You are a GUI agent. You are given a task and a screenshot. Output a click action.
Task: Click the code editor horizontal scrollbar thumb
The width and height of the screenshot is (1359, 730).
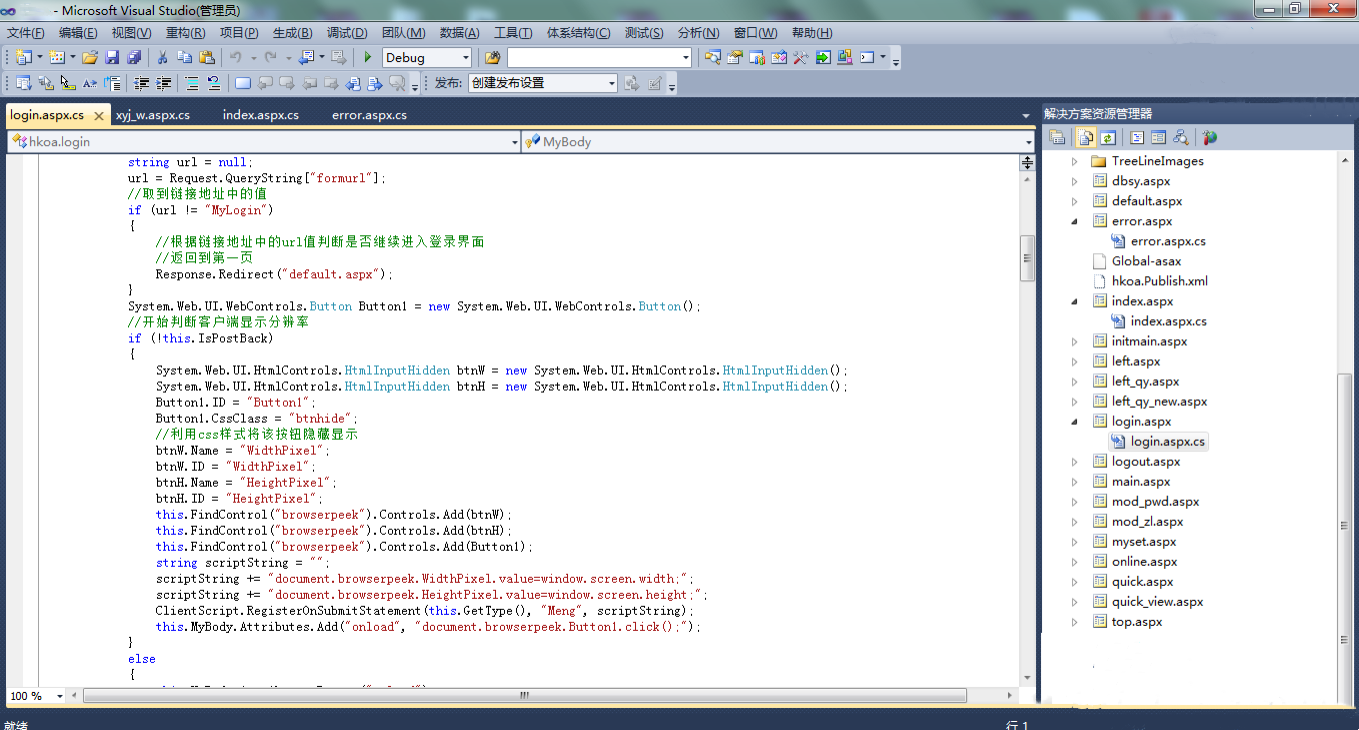tap(524, 696)
